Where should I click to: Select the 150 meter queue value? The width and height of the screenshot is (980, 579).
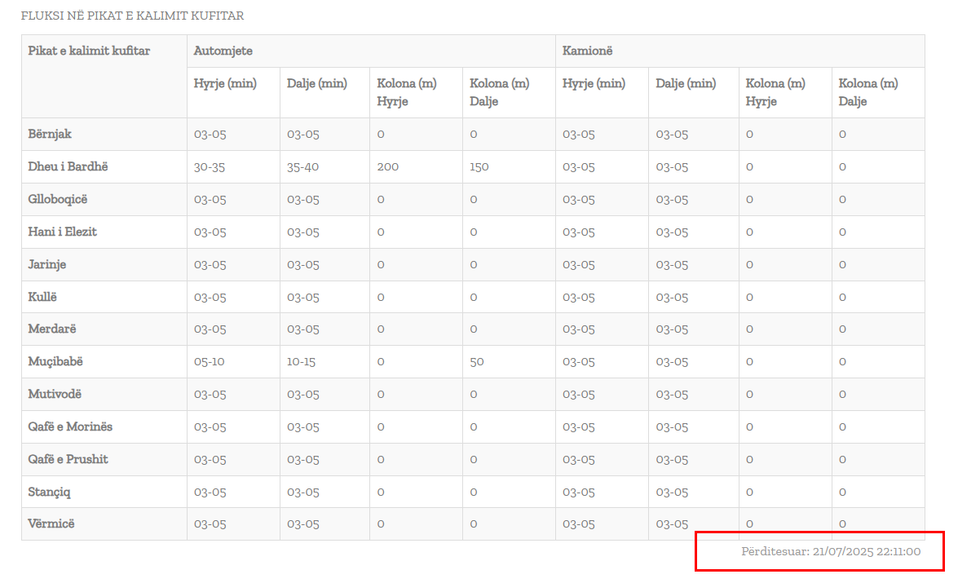tap(479, 167)
